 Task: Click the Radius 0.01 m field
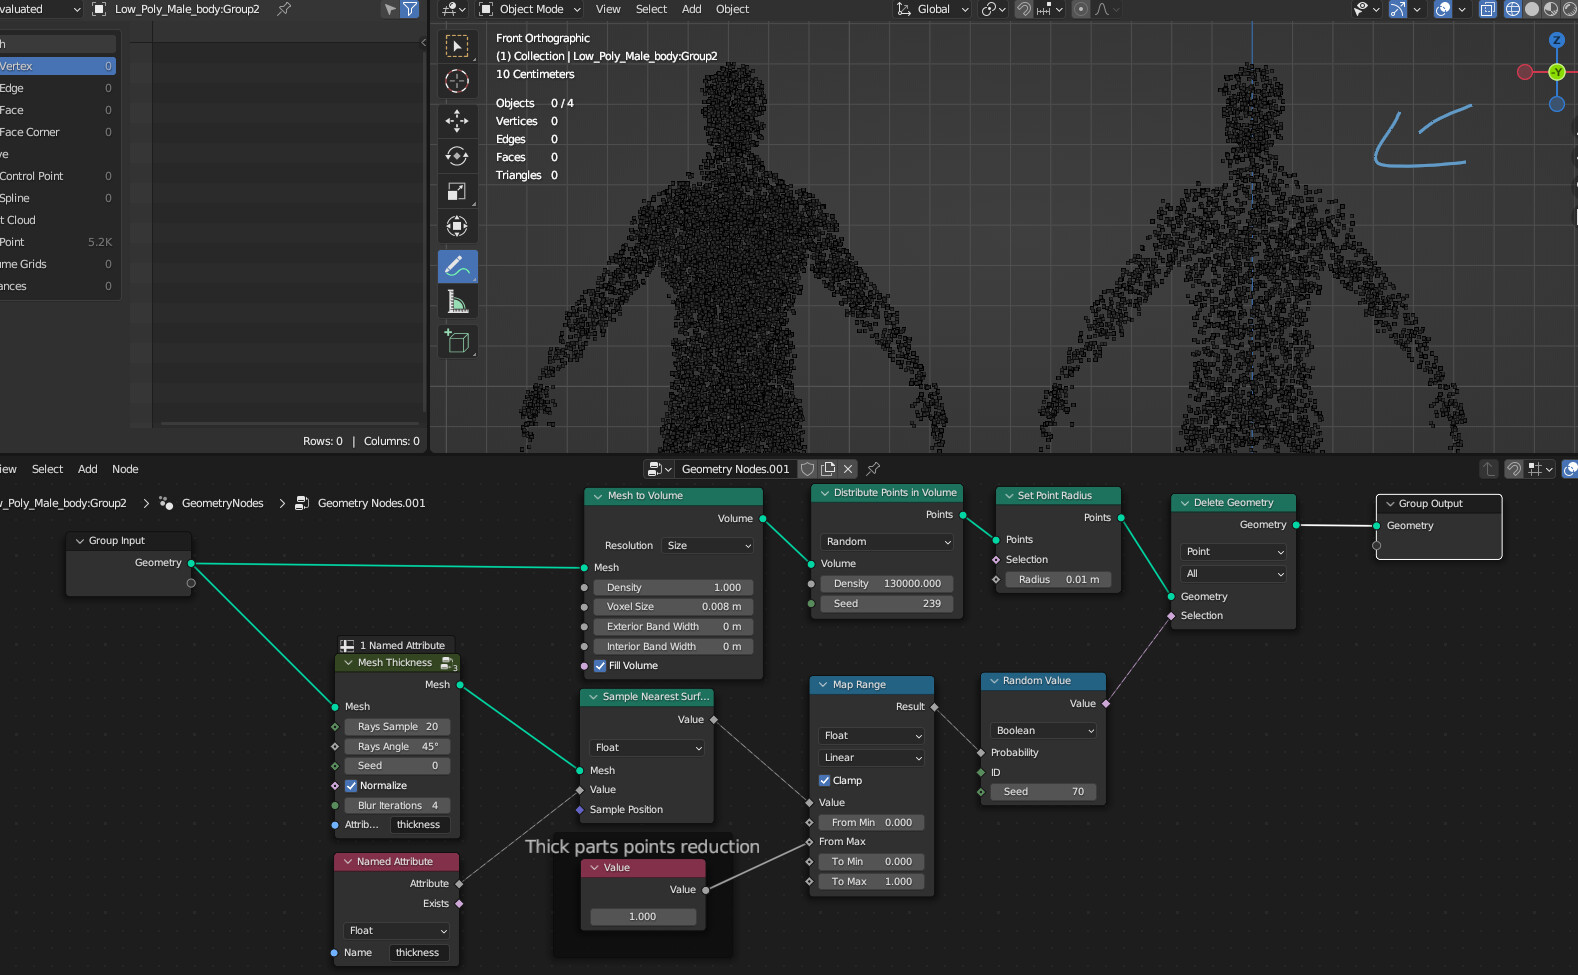click(1058, 580)
